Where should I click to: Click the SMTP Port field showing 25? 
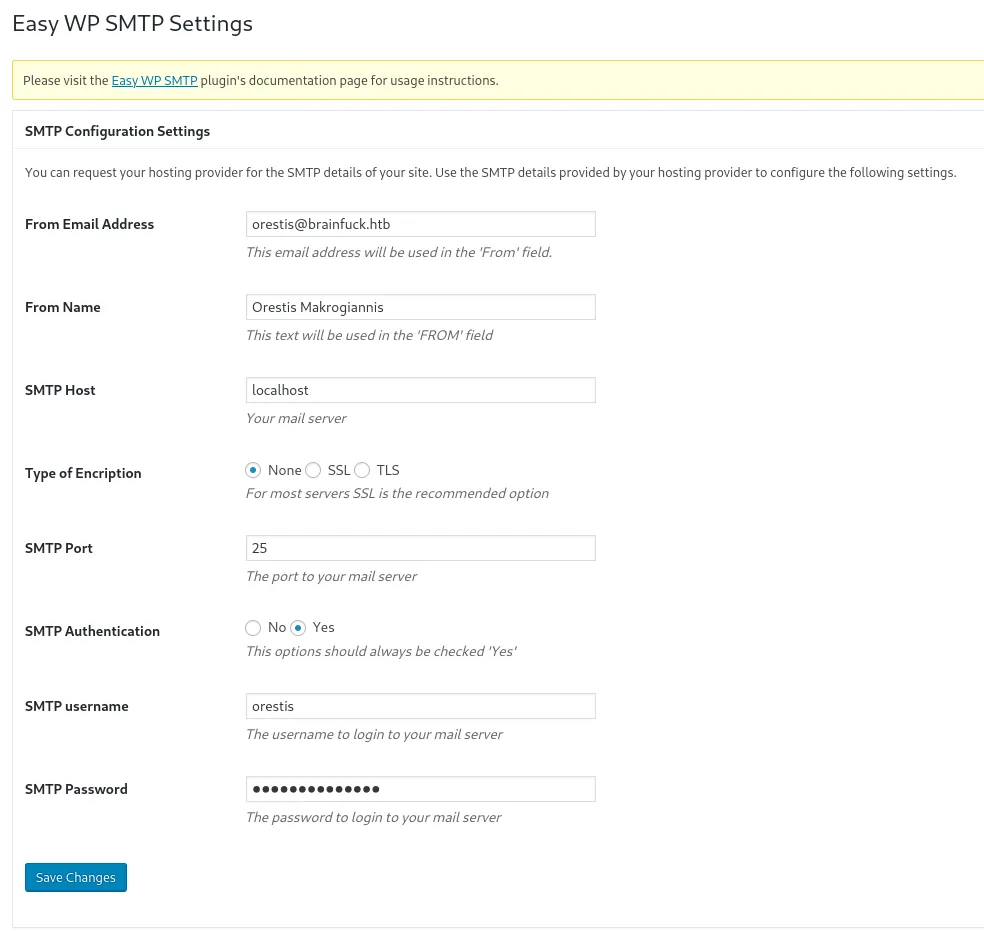(420, 548)
